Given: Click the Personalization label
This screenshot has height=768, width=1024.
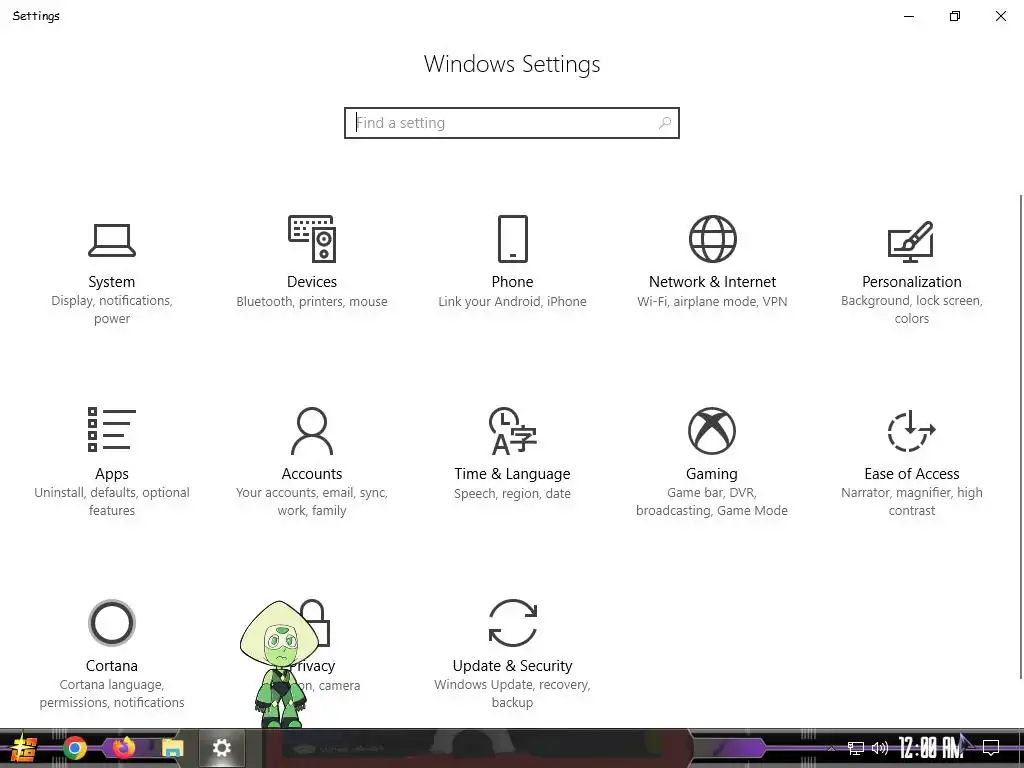Looking at the screenshot, I should [x=912, y=282].
